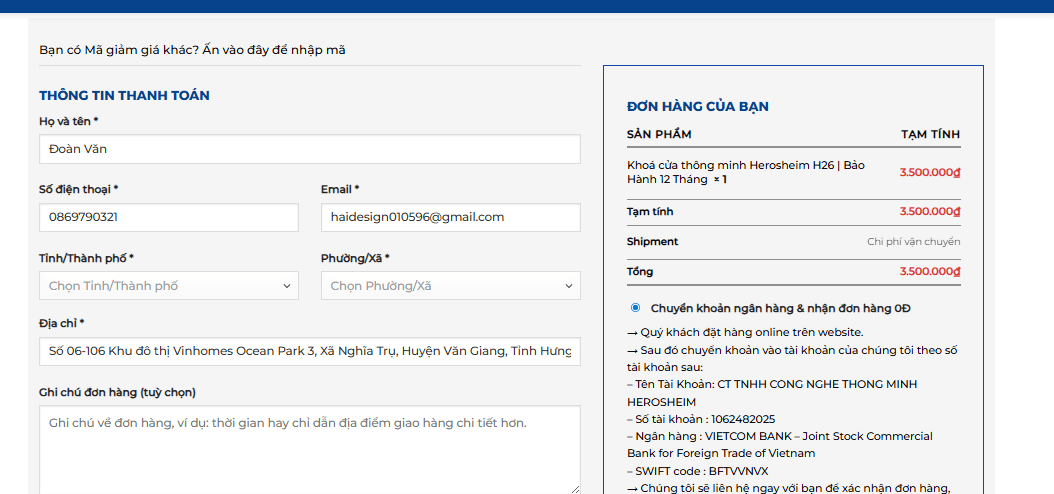Image resolution: width=1054 pixels, height=494 pixels.
Task: Click inside the Ghi chú đơn hàng textarea
Action: (x=310, y=450)
